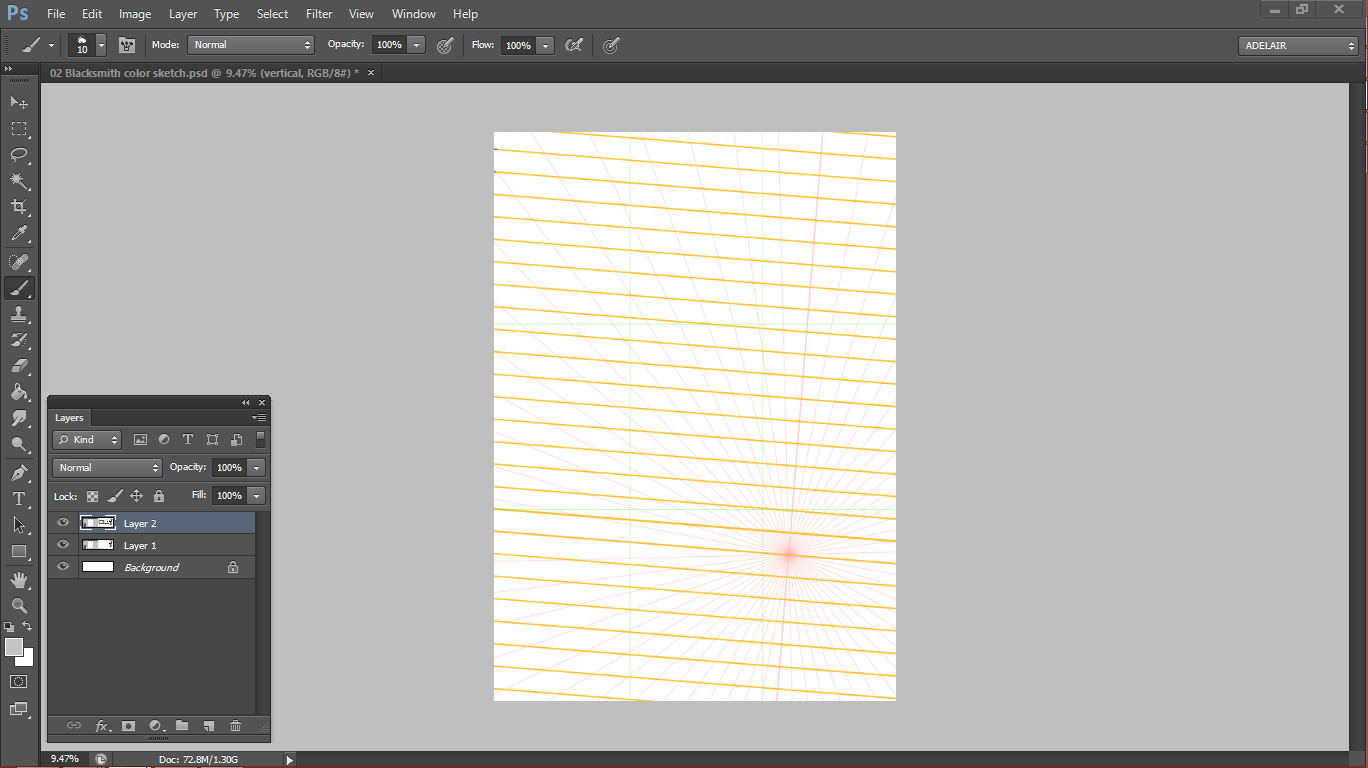Select the Path Selection tool
This screenshot has height=768, width=1368.
[x=19, y=525]
